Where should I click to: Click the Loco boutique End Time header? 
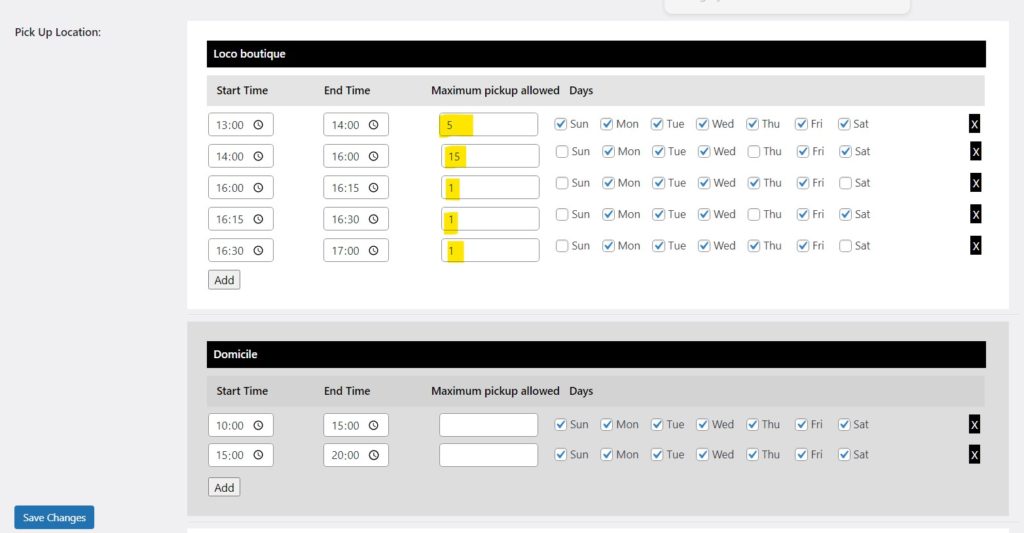(x=347, y=90)
